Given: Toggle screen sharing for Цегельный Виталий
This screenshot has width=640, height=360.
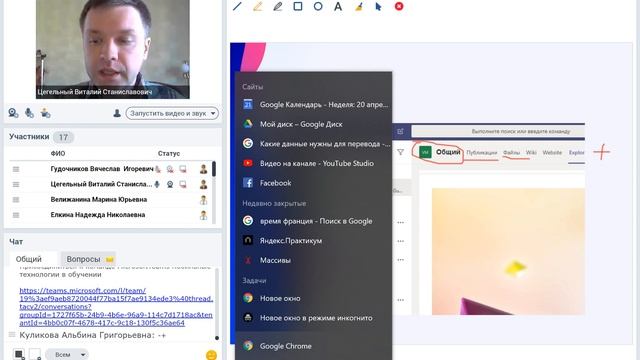Looking at the screenshot, I should 183,184.
